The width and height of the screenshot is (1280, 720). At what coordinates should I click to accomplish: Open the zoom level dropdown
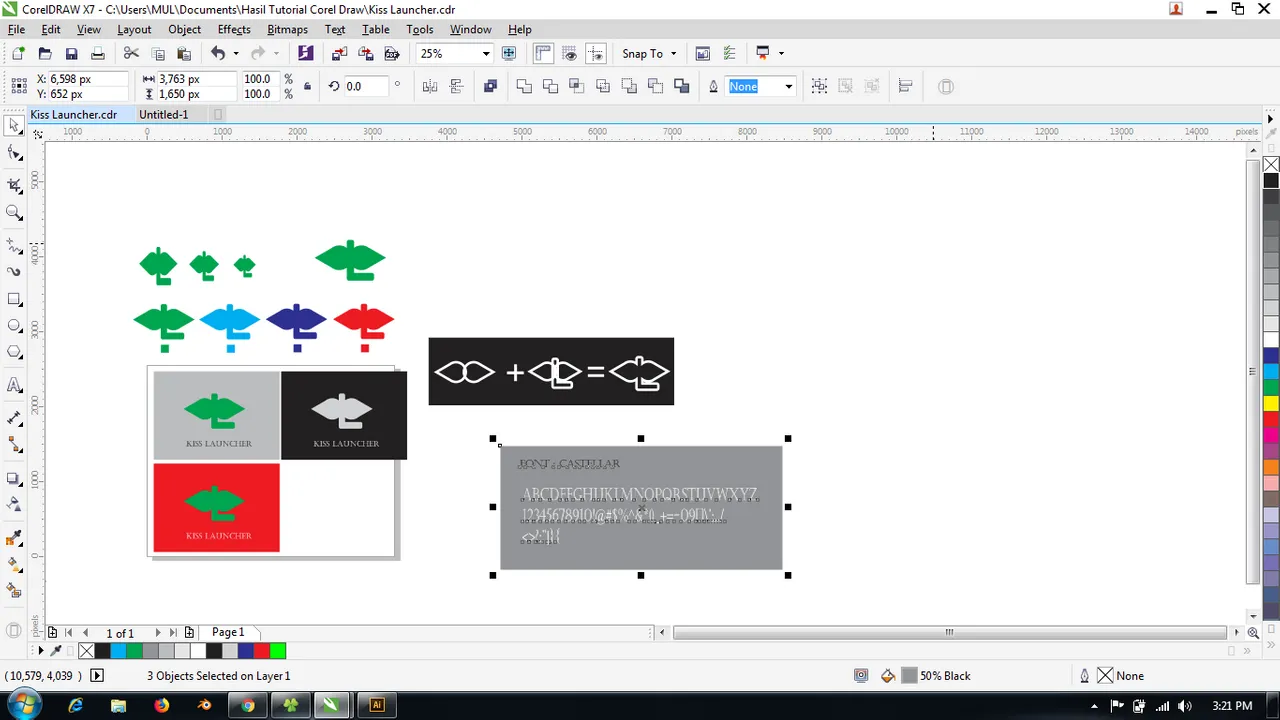click(486, 53)
